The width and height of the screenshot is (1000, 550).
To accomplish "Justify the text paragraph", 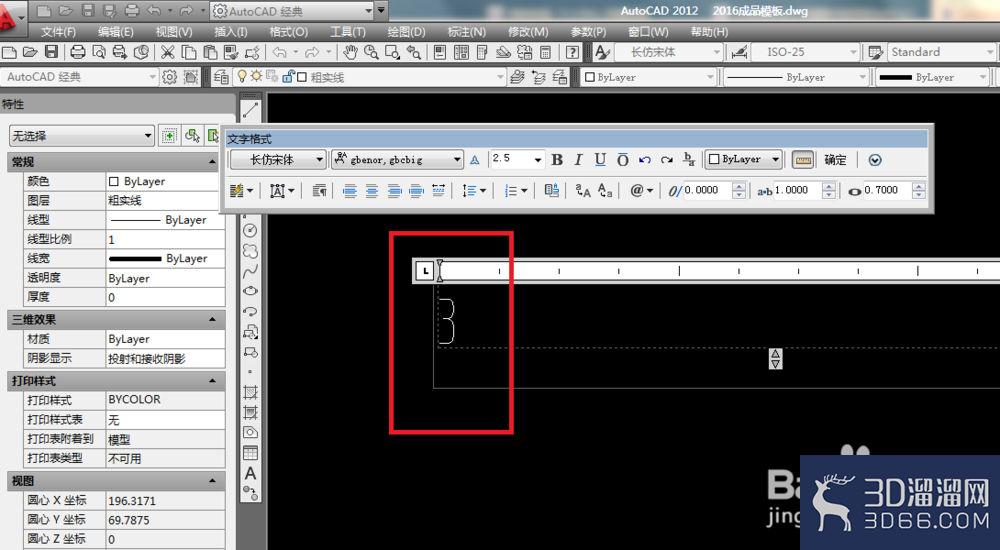I will pos(416,190).
